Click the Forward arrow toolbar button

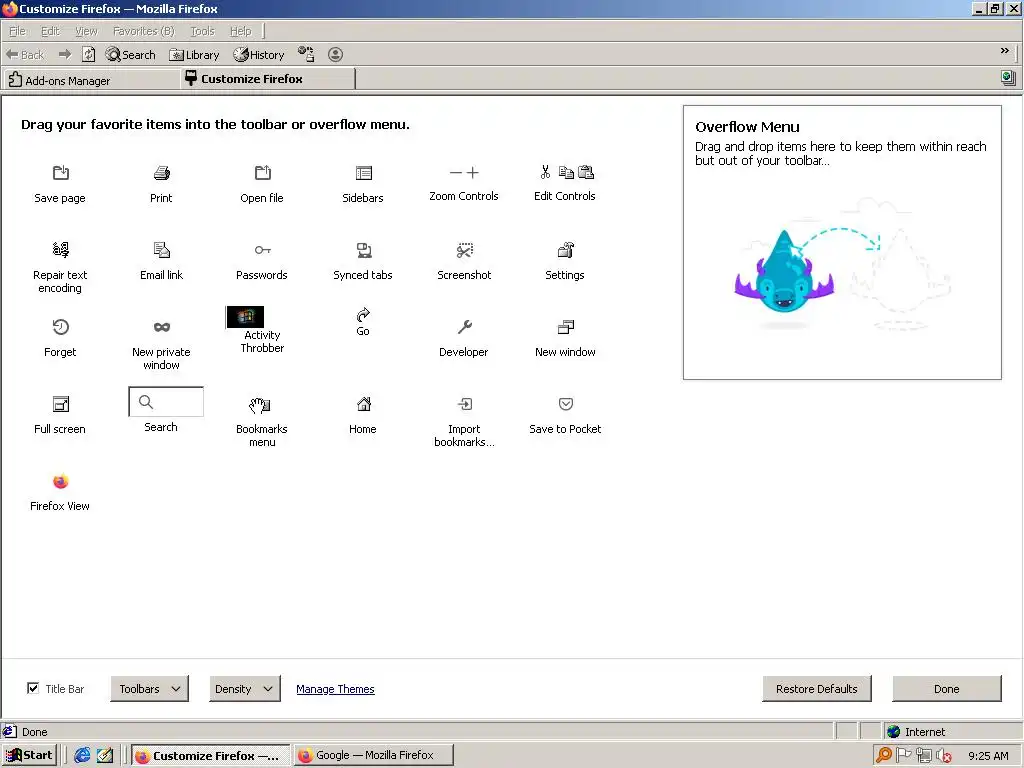[x=65, y=54]
